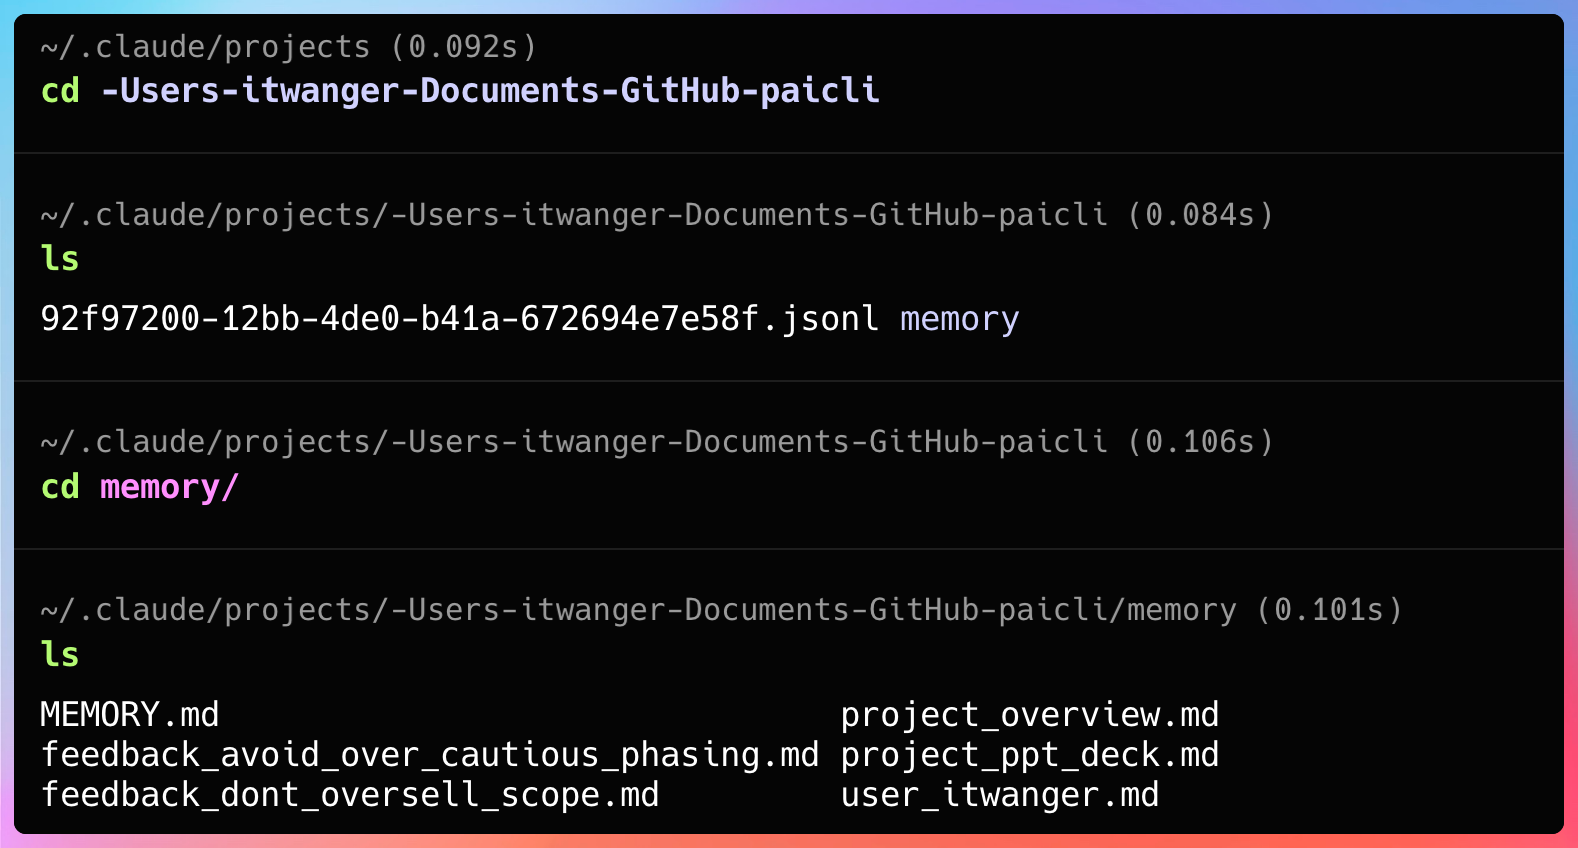
Task: Select the -Users-itwanger-Documents-GitHub-paicli cd argument
Action: pyautogui.click(x=490, y=91)
